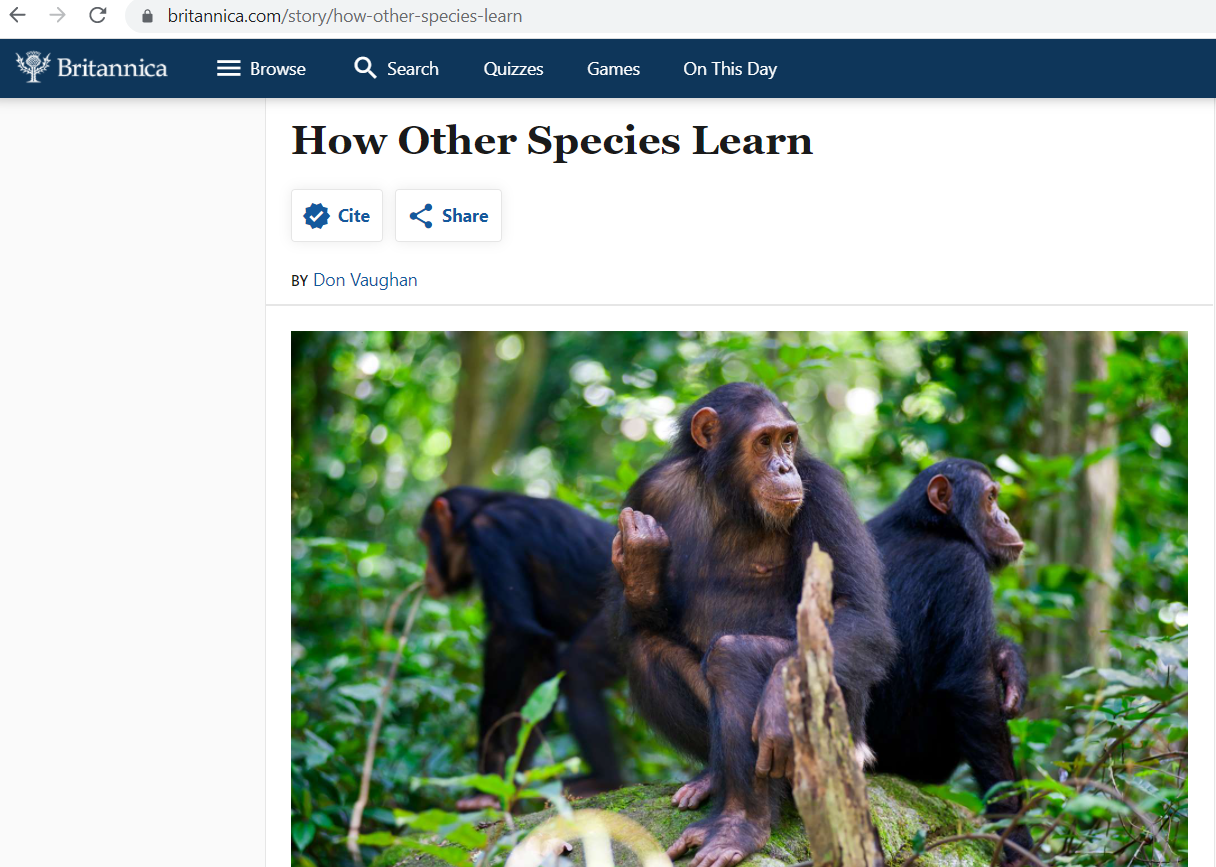Expand the Browse navigation menu label
Viewport: 1216px width, 867px height.
(278, 69)
